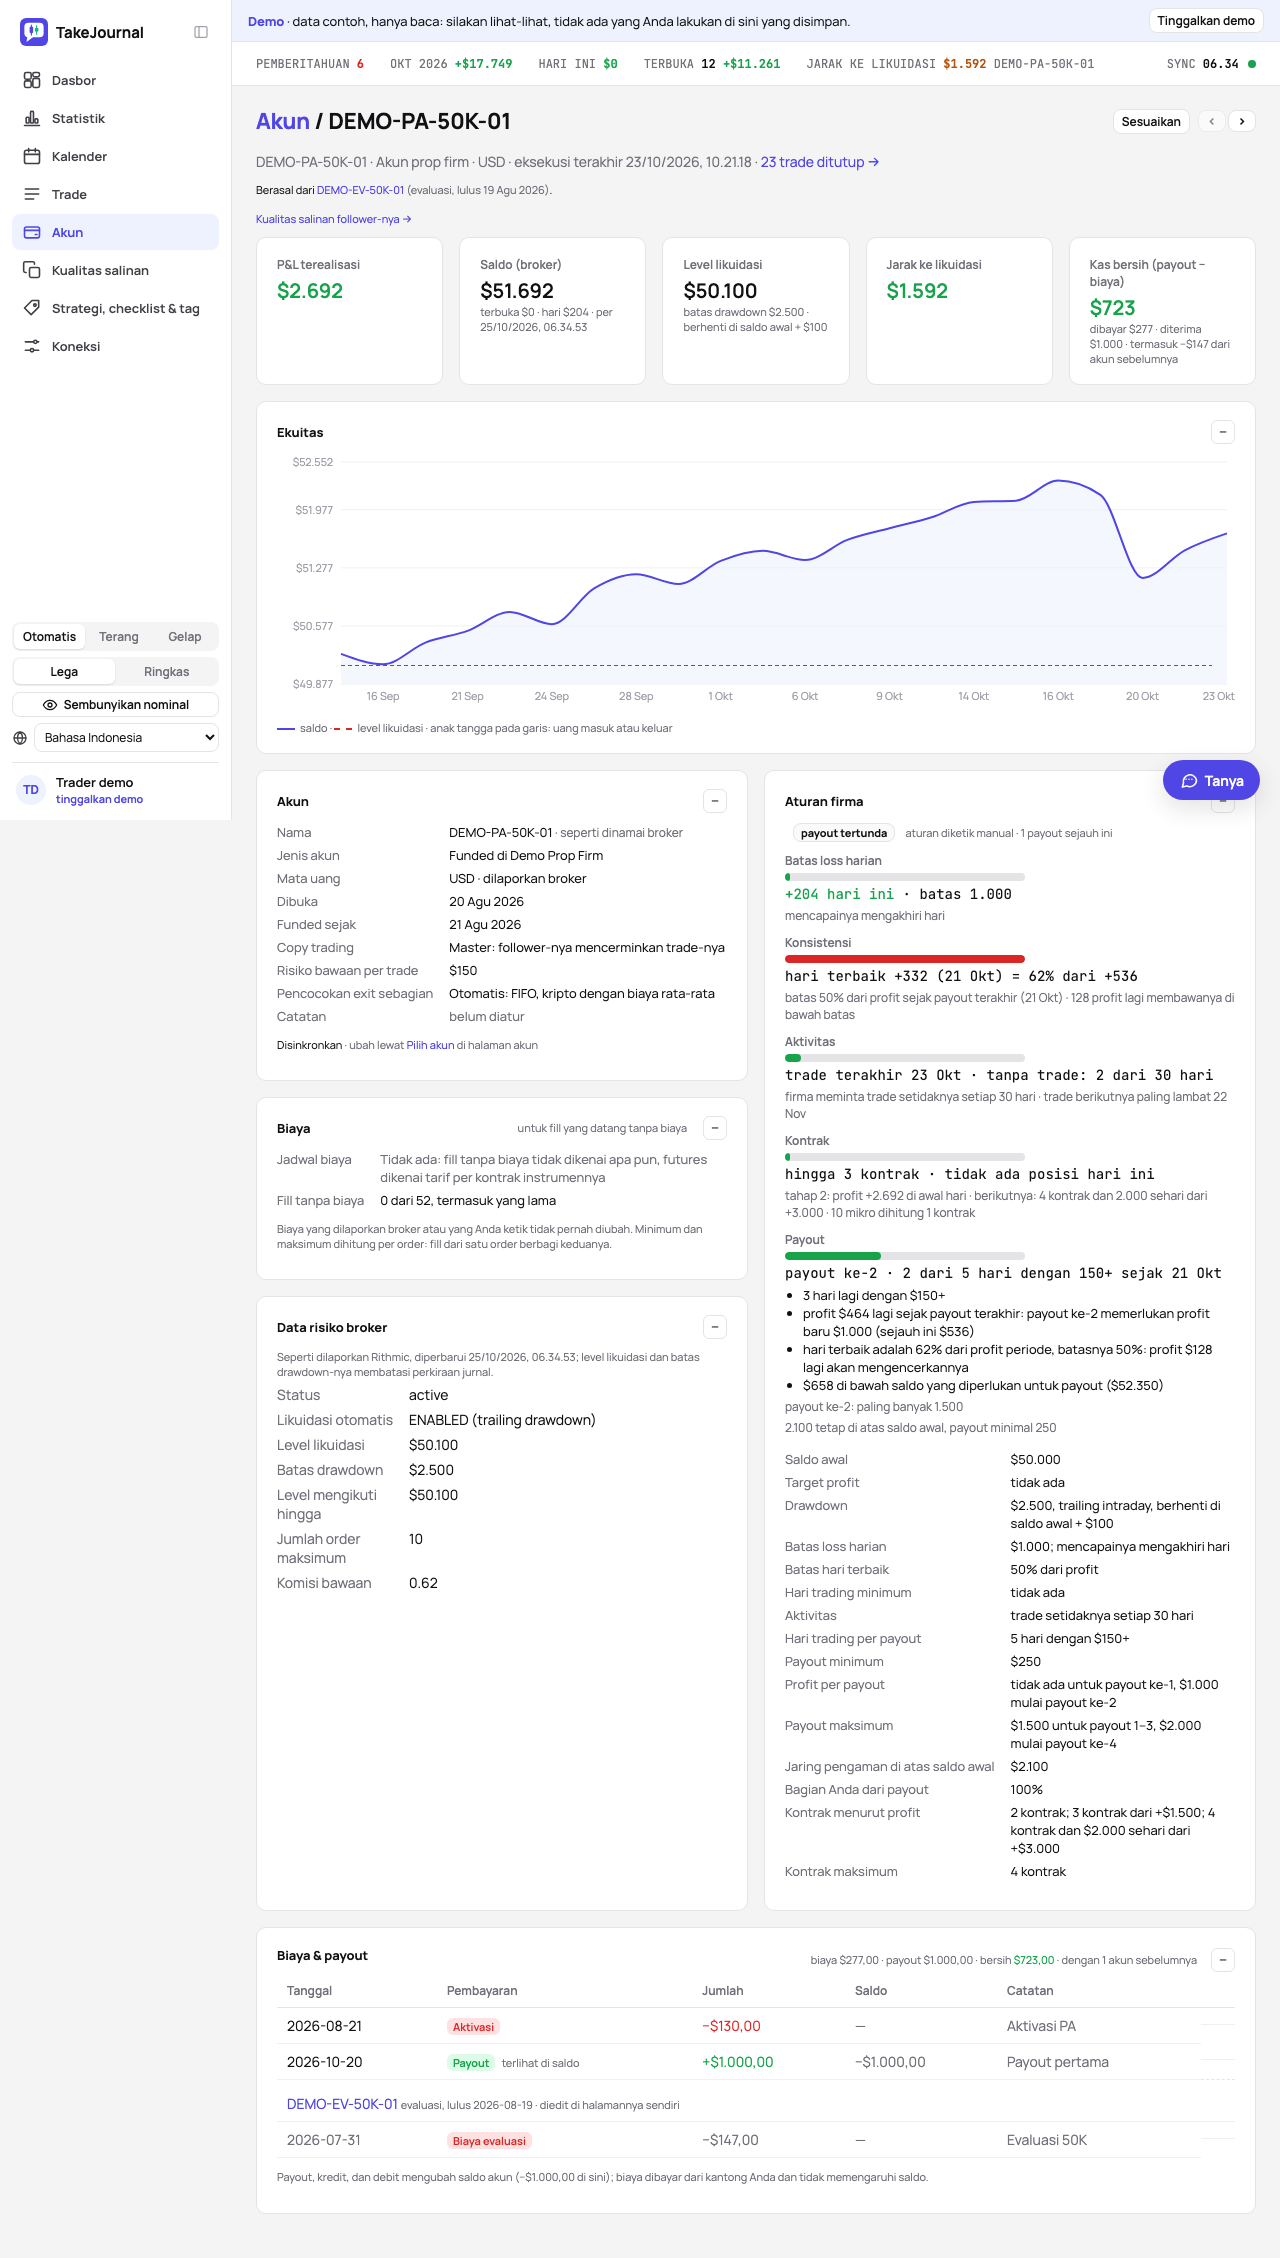The image size is (1280, 2258).
Task: Click the TakeJournal logo icon
Action: tap(34, 32)
